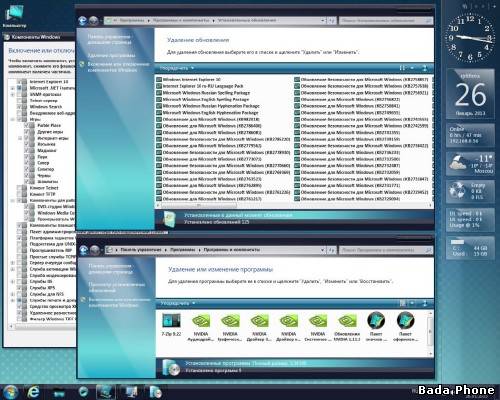Click the Internet Explorer taskbar icon
The height and width of the screenshot is (400, 500).
[x=33, y=392]
